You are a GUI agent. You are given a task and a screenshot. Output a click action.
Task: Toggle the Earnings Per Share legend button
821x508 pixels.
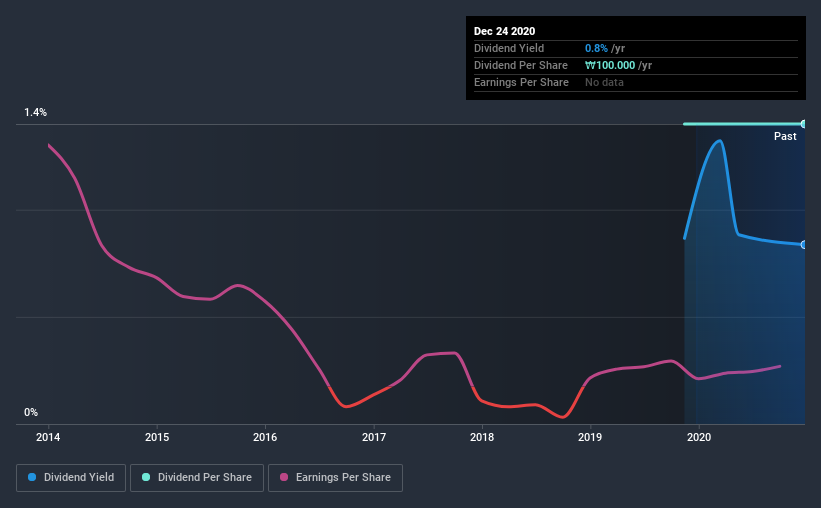point(335,478)
